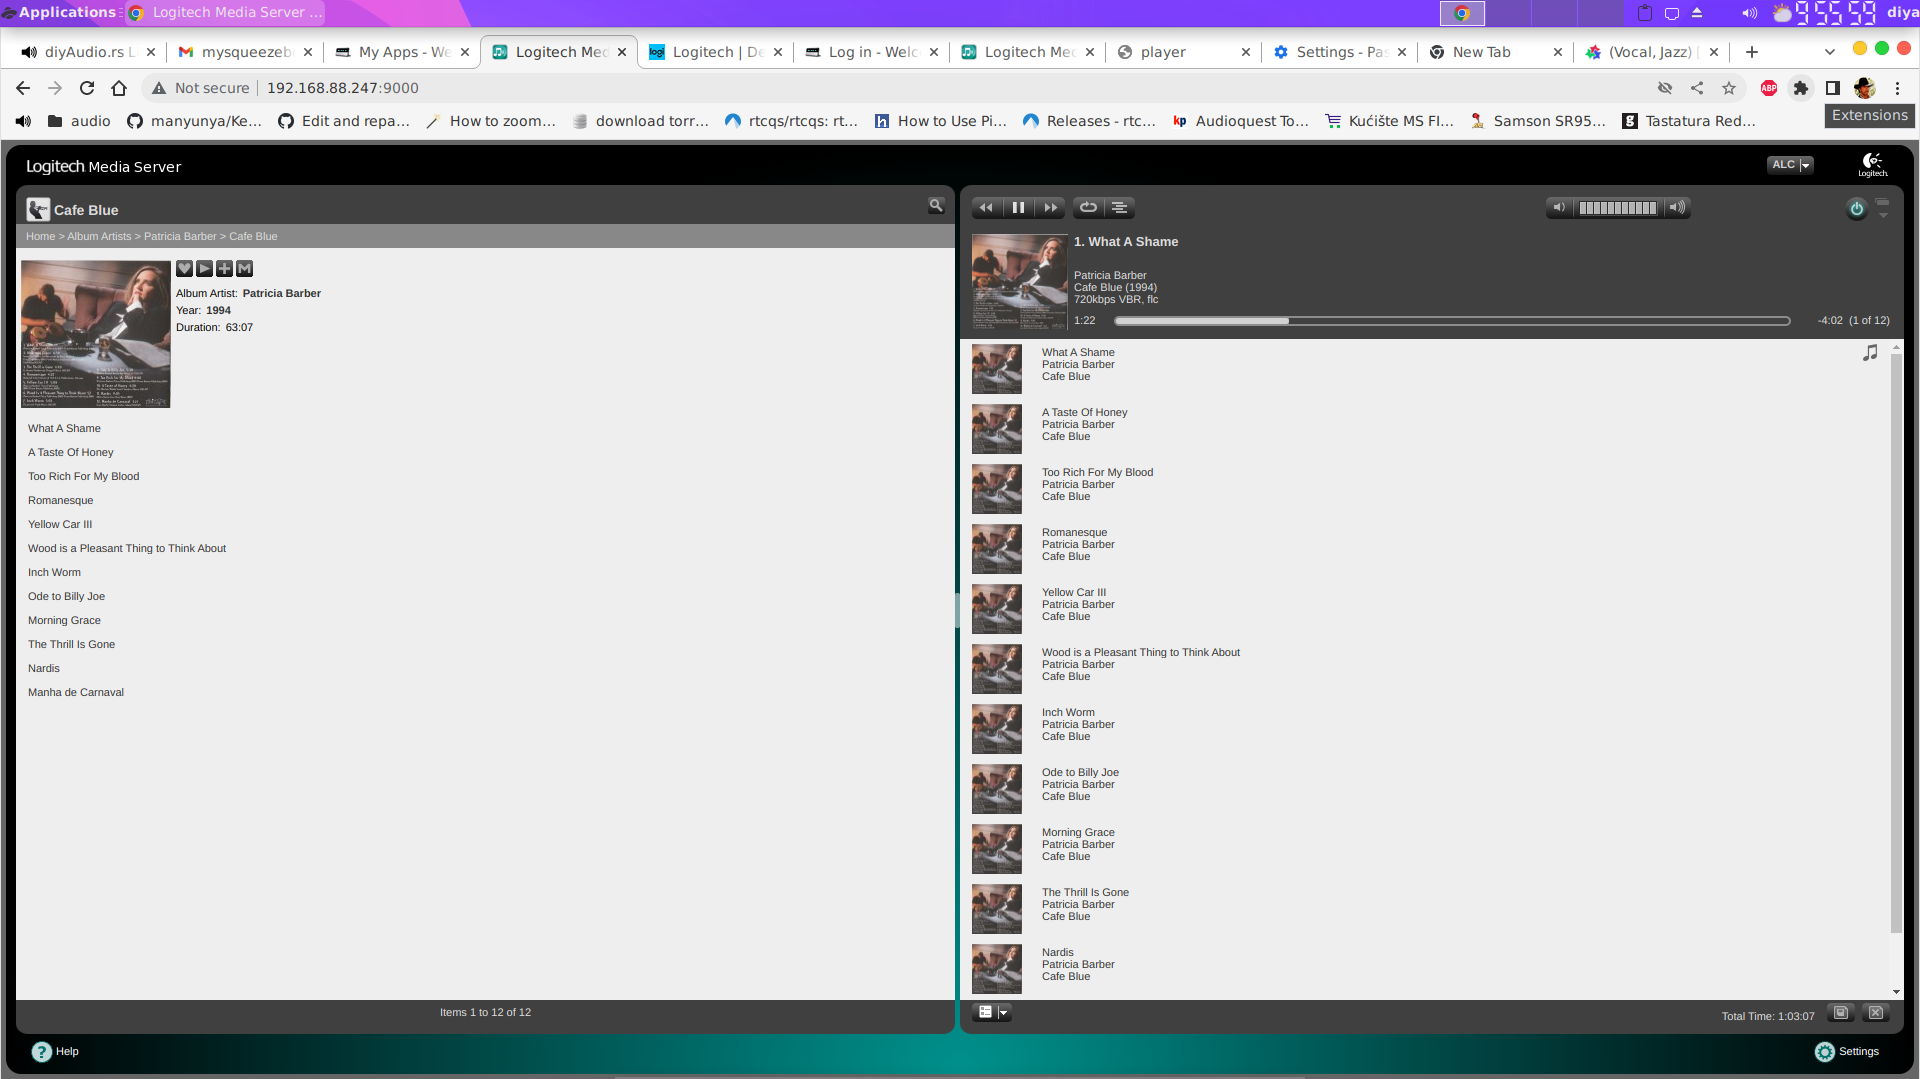Viewport: 1920px width, 1079px height.
Task: Click the playlist thumbnail for A Taste Of Honey
Action: click(997, 429)
